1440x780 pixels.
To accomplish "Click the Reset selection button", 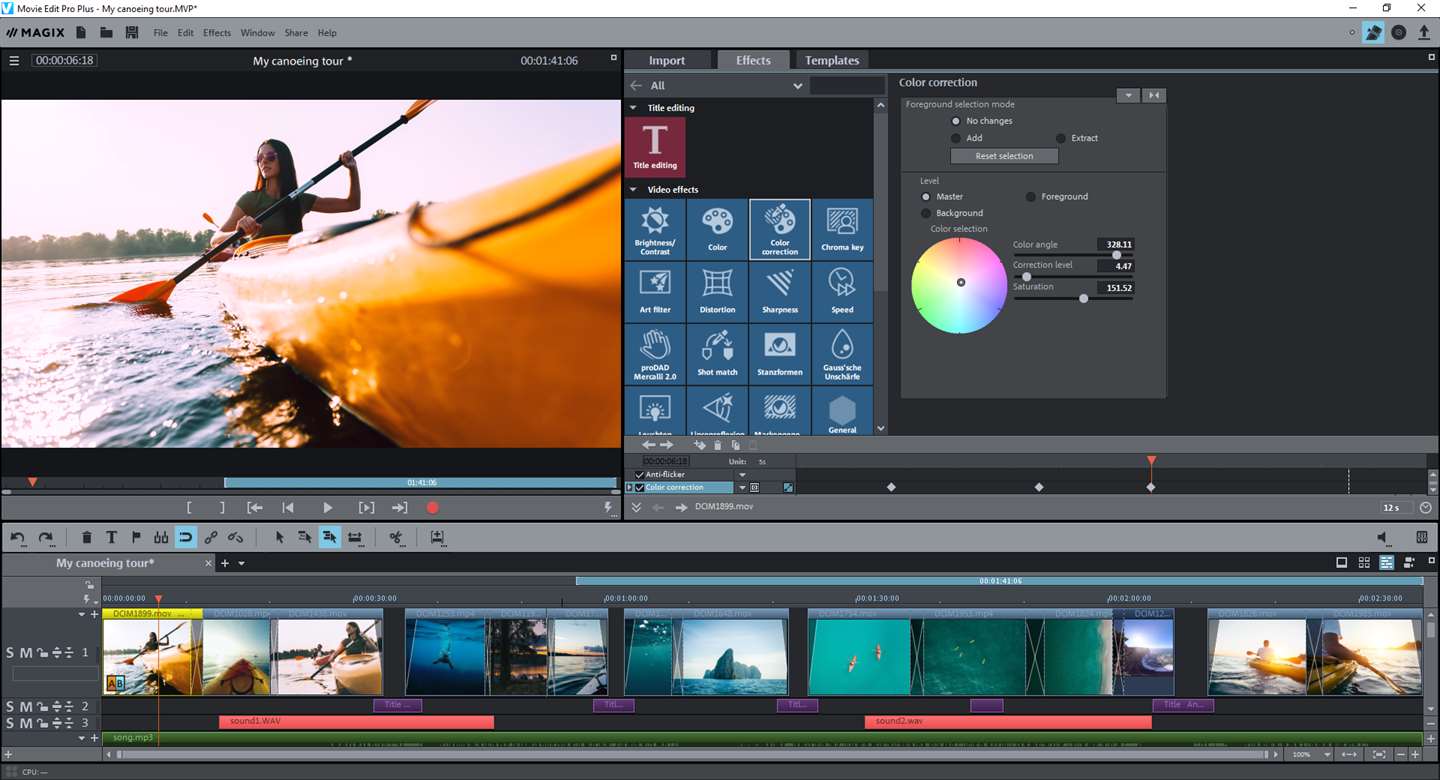I will (1003, 156).
